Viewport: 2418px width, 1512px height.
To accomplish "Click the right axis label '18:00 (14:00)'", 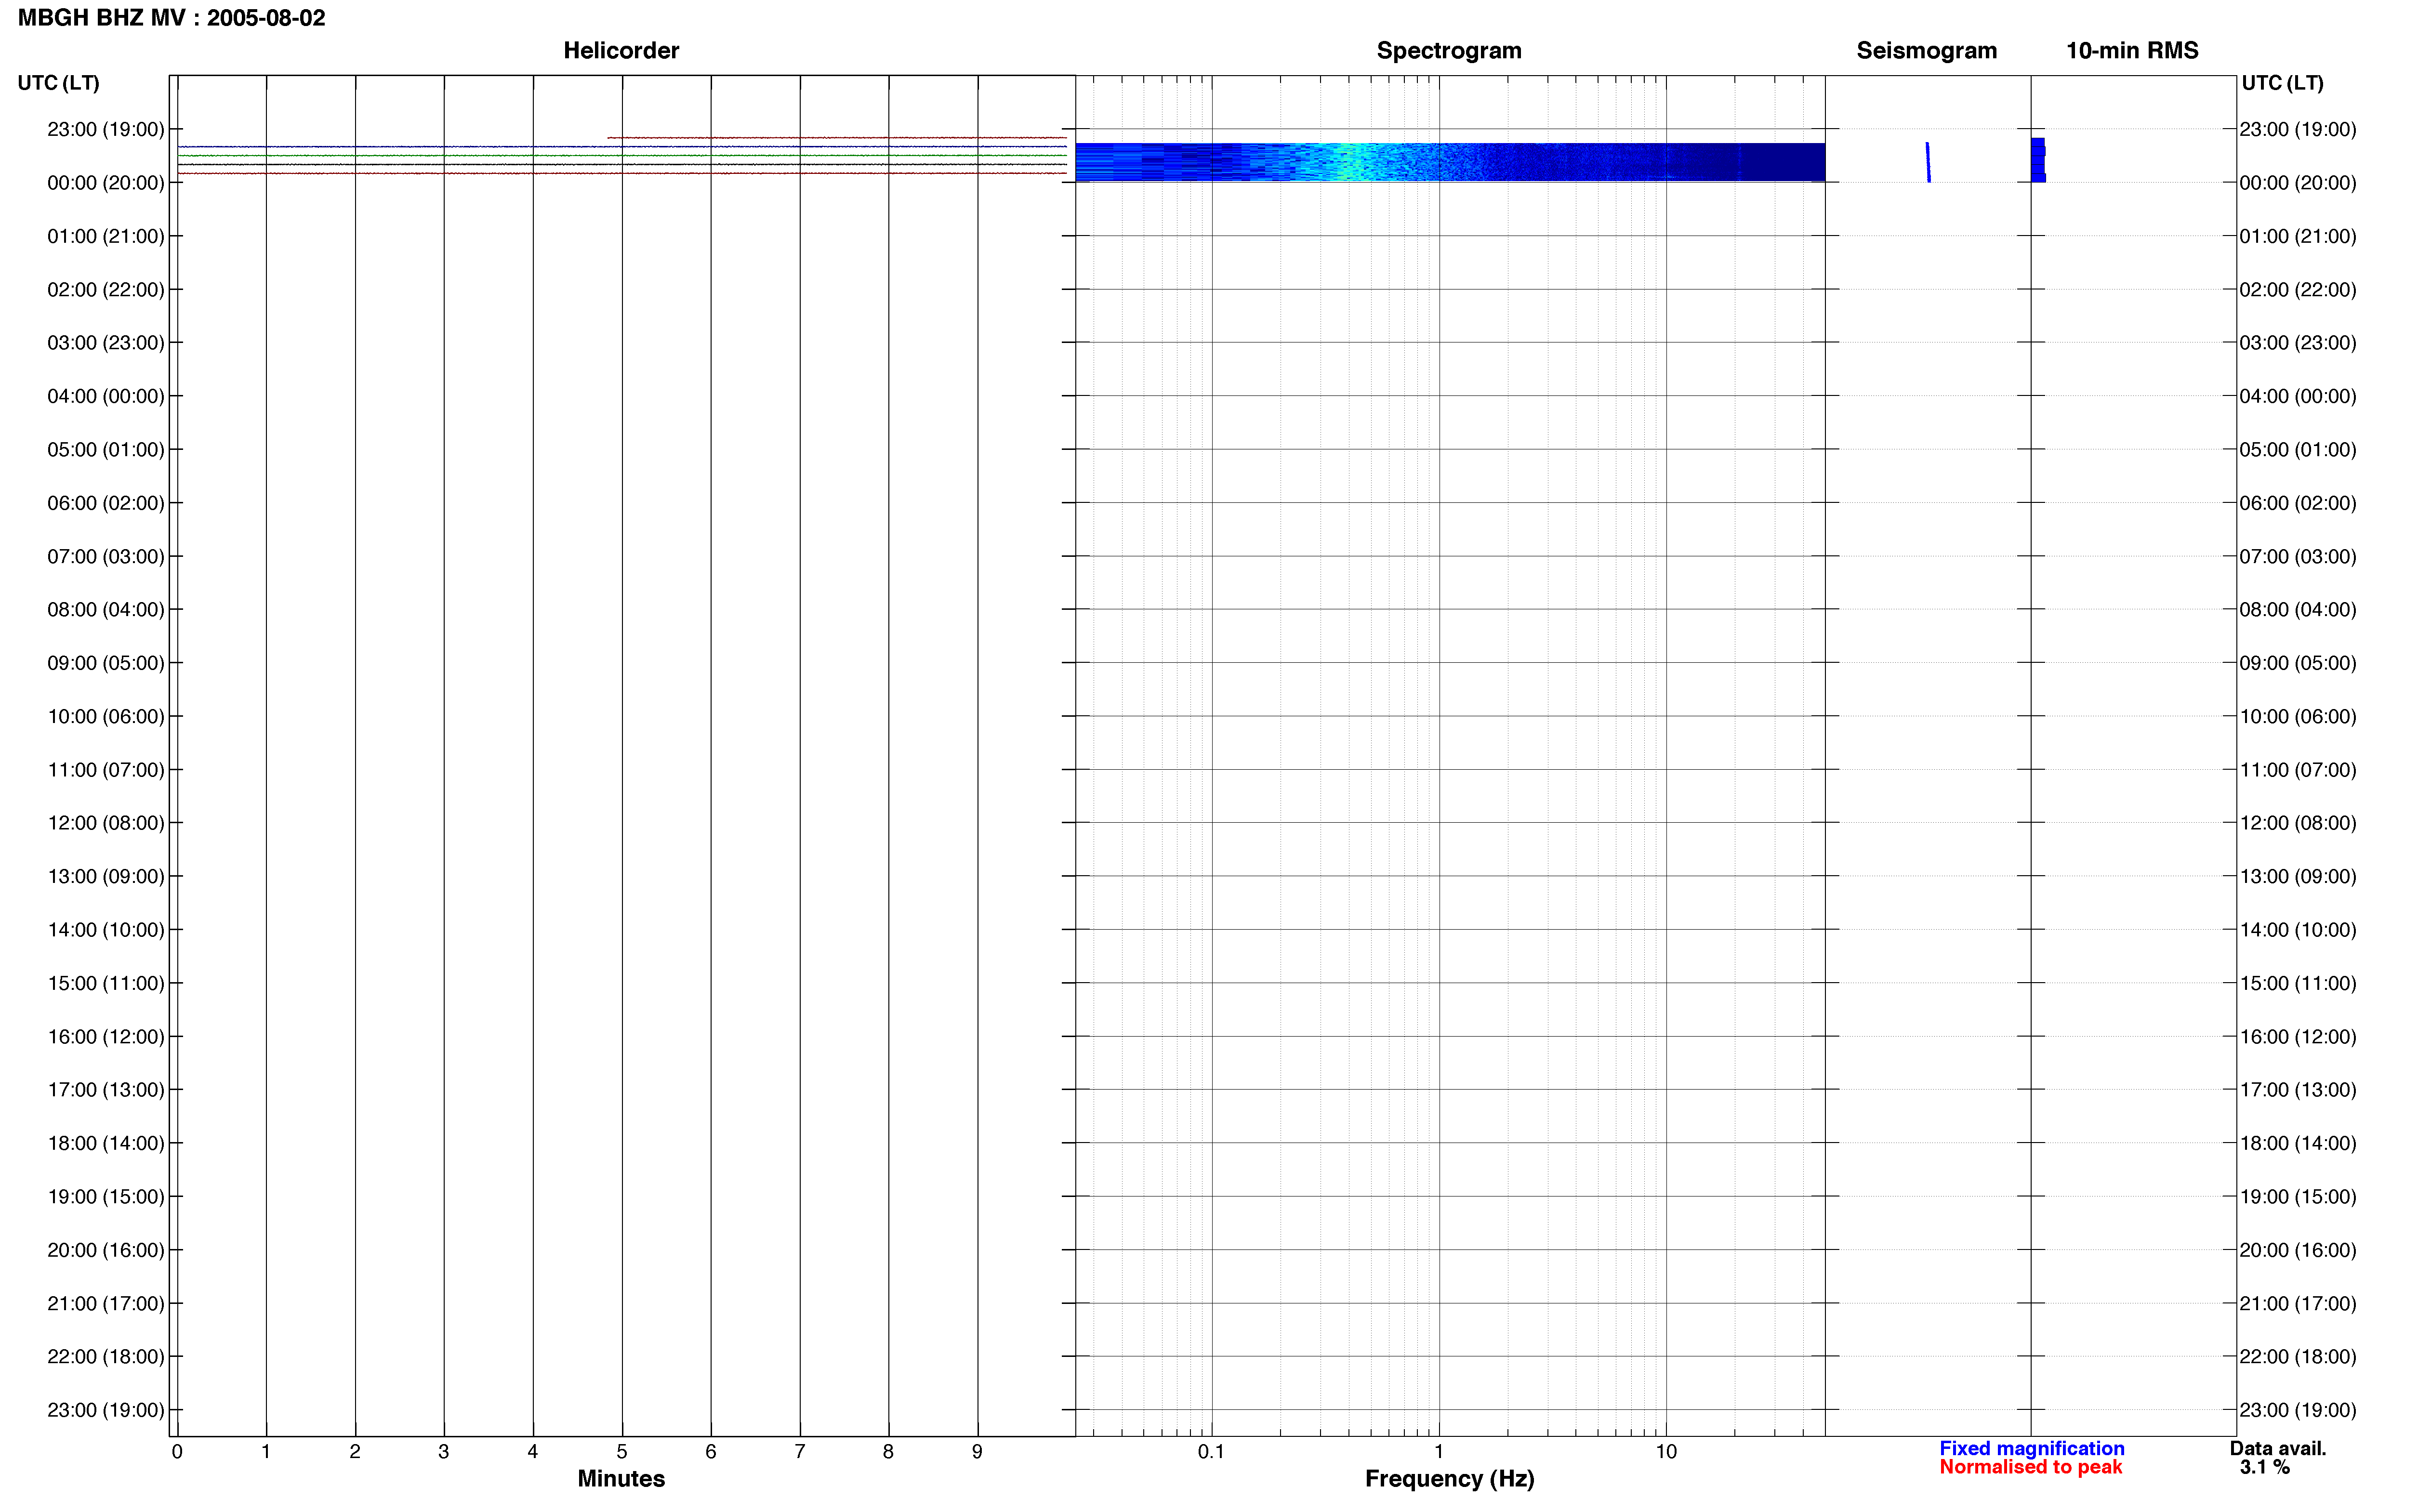I will point(2298,1143).
